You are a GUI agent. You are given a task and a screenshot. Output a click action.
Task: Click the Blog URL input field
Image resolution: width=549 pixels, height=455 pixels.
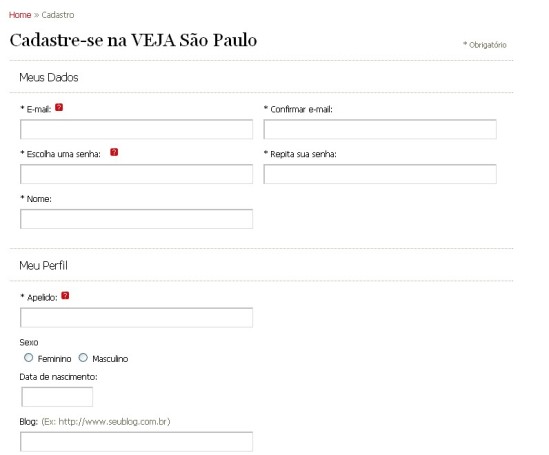[136, 442]
